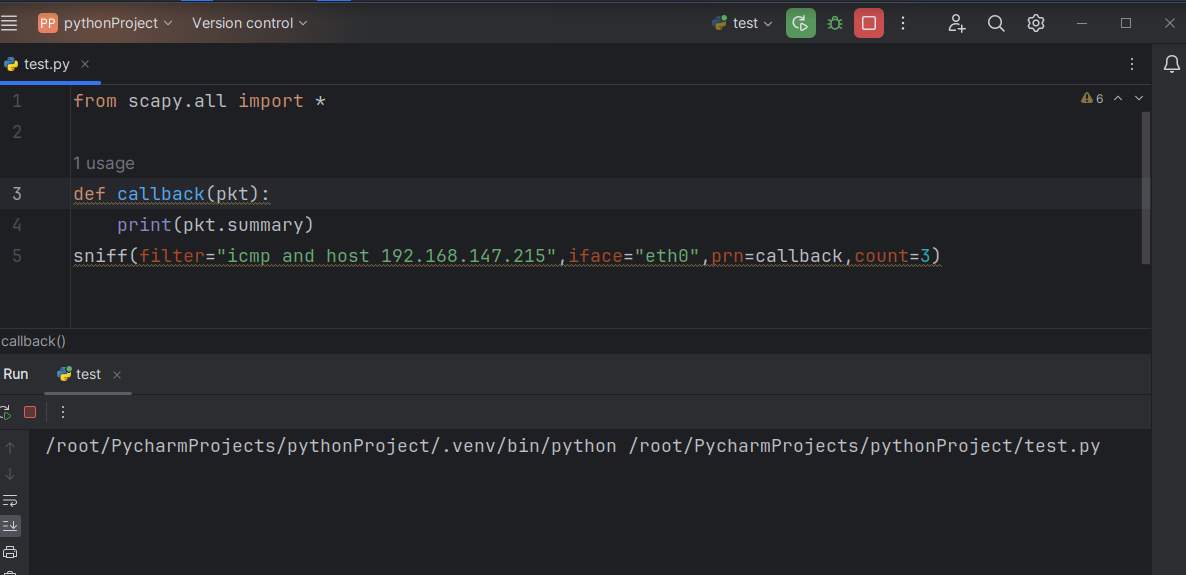Select the test tab in Run panel
This screenshot has height=575, width=1186.
pos(79,374)
